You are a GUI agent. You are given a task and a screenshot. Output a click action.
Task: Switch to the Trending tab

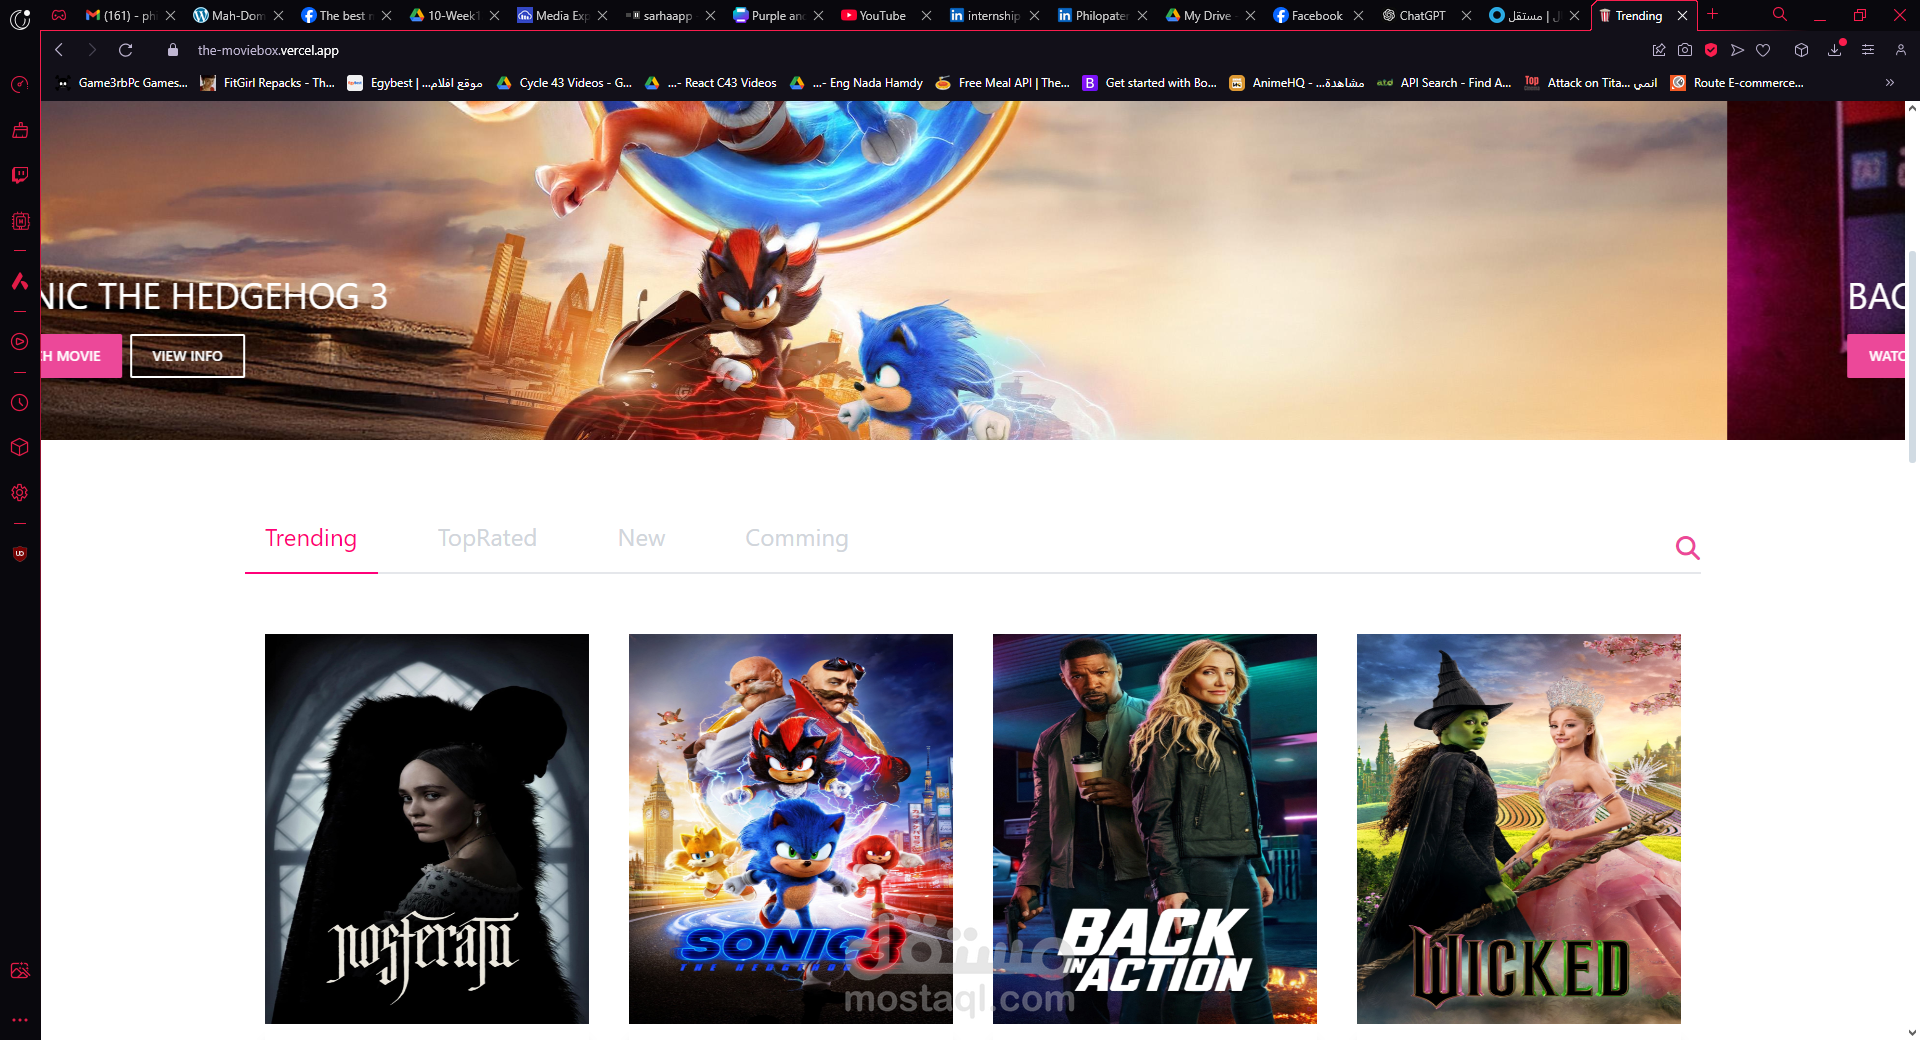[x=311, y=538]
